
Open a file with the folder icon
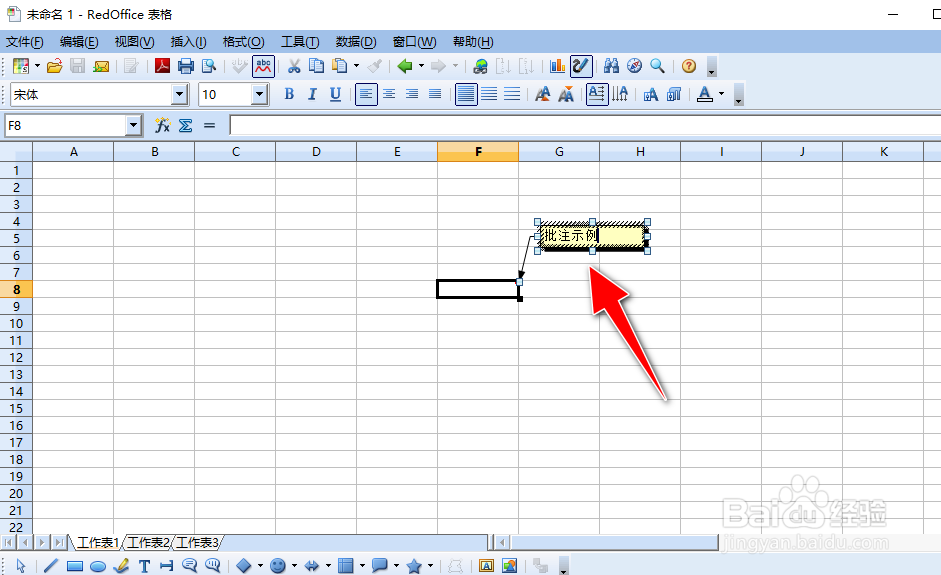[x=55, y=66]
